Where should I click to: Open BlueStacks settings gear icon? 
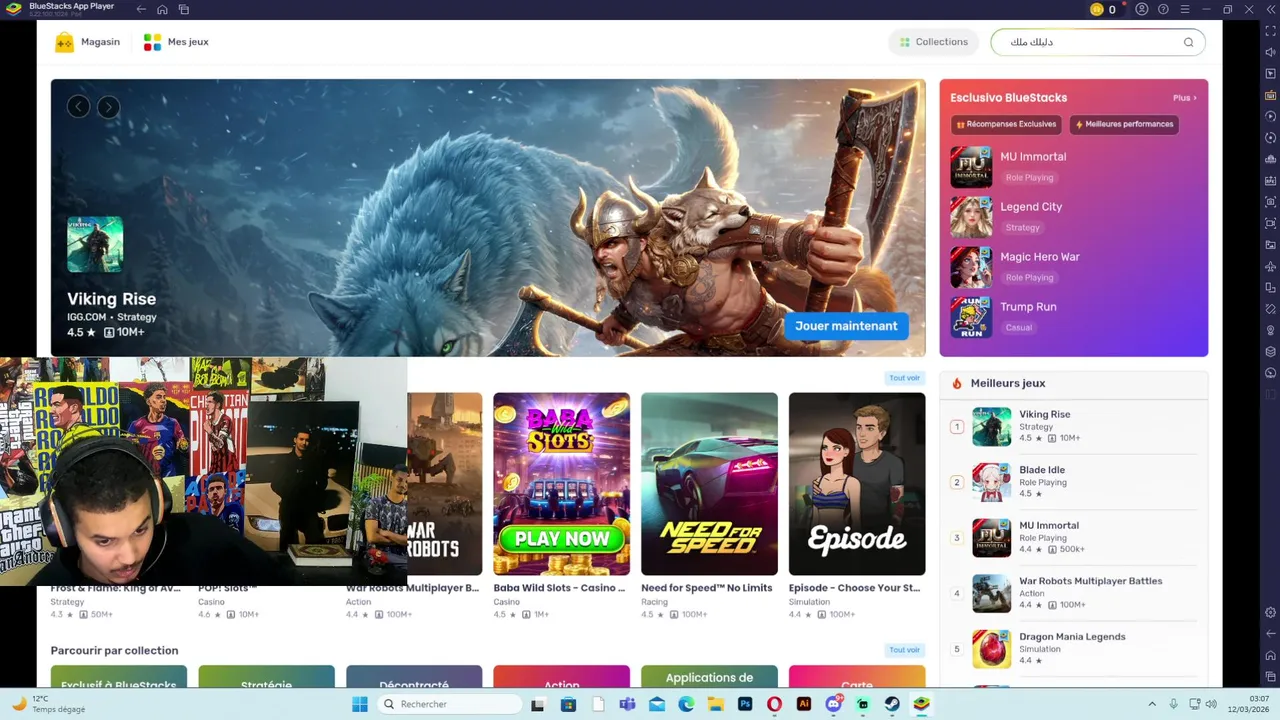coord(1271,612)
